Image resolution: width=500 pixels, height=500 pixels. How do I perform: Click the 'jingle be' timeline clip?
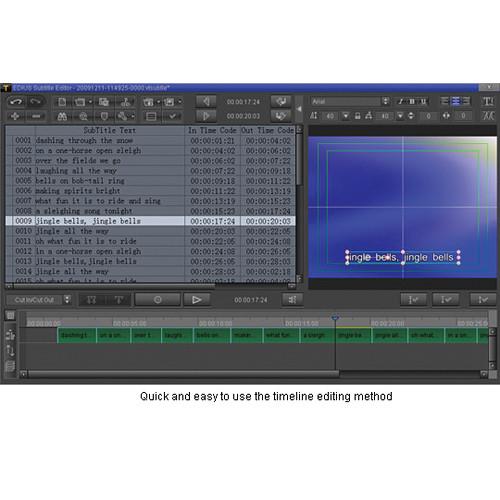(x=353, y=335)
